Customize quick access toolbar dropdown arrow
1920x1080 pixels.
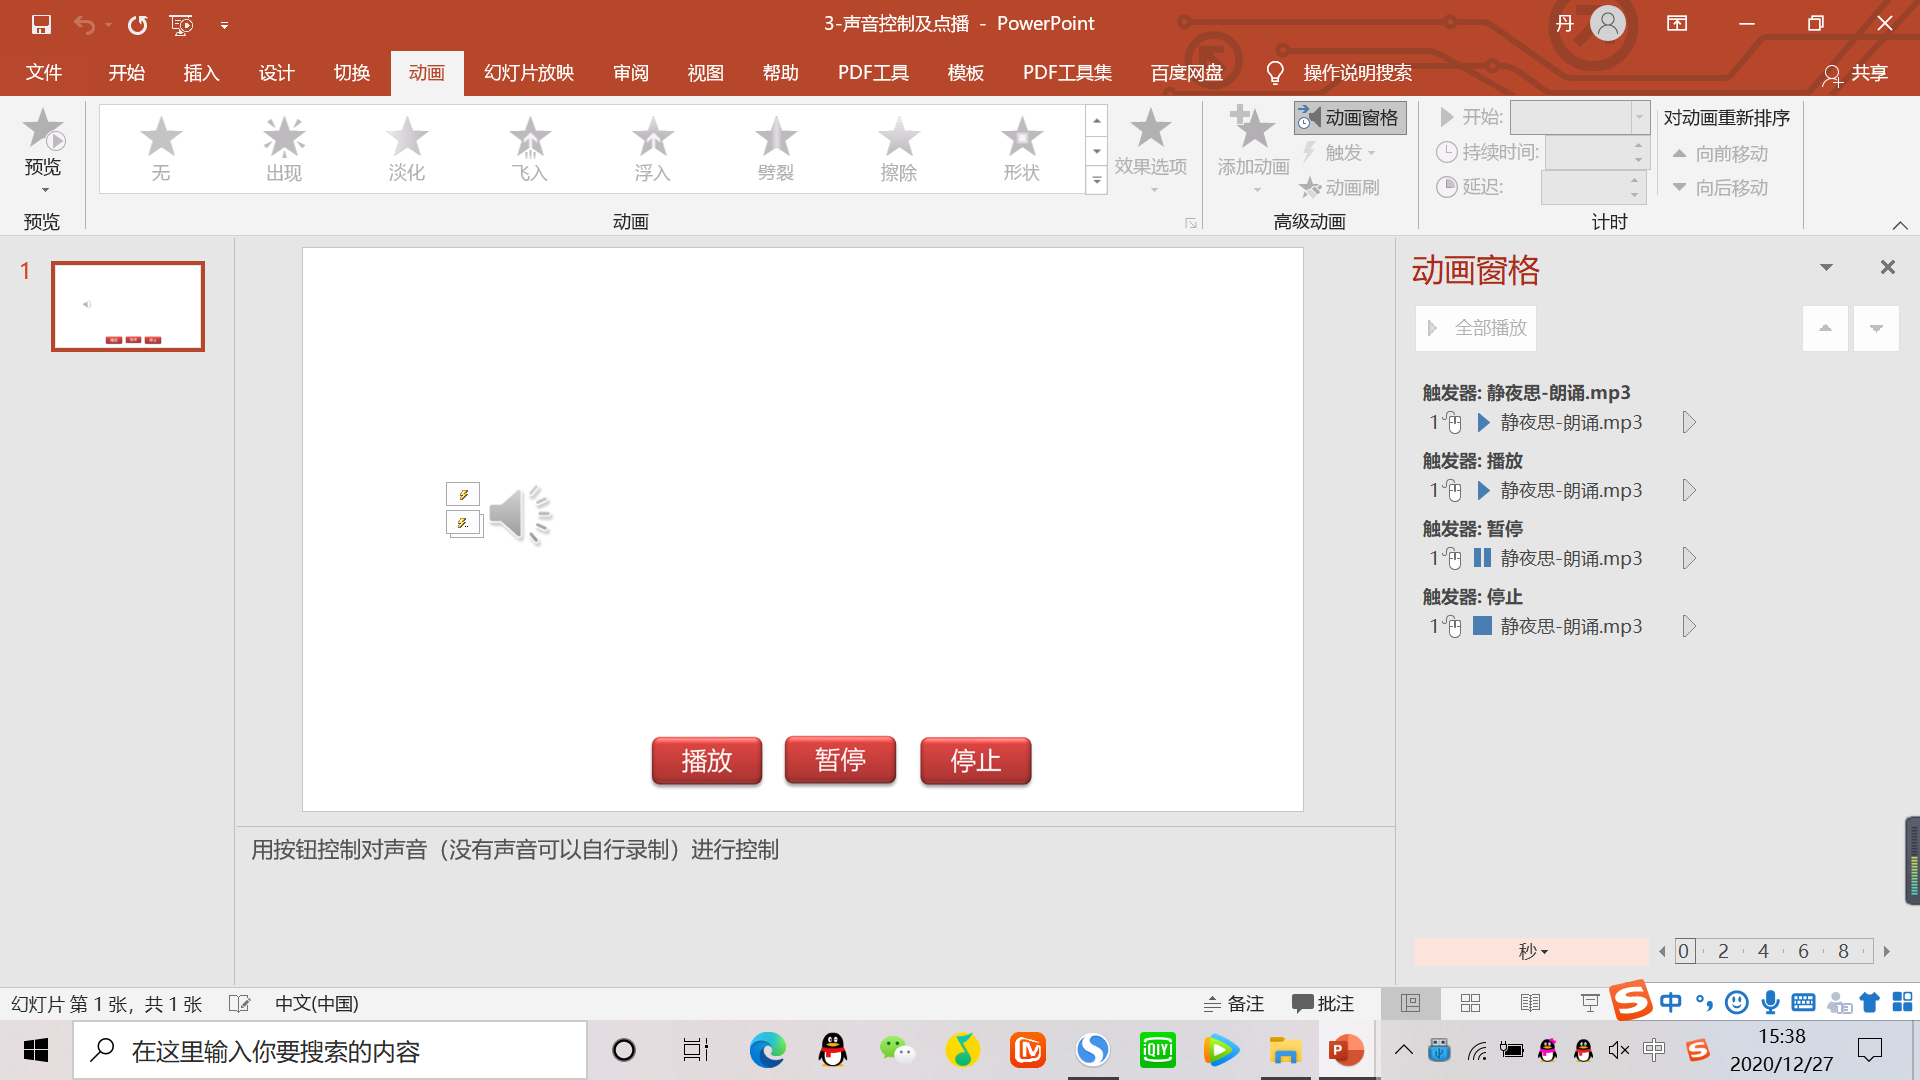point(224,25)
